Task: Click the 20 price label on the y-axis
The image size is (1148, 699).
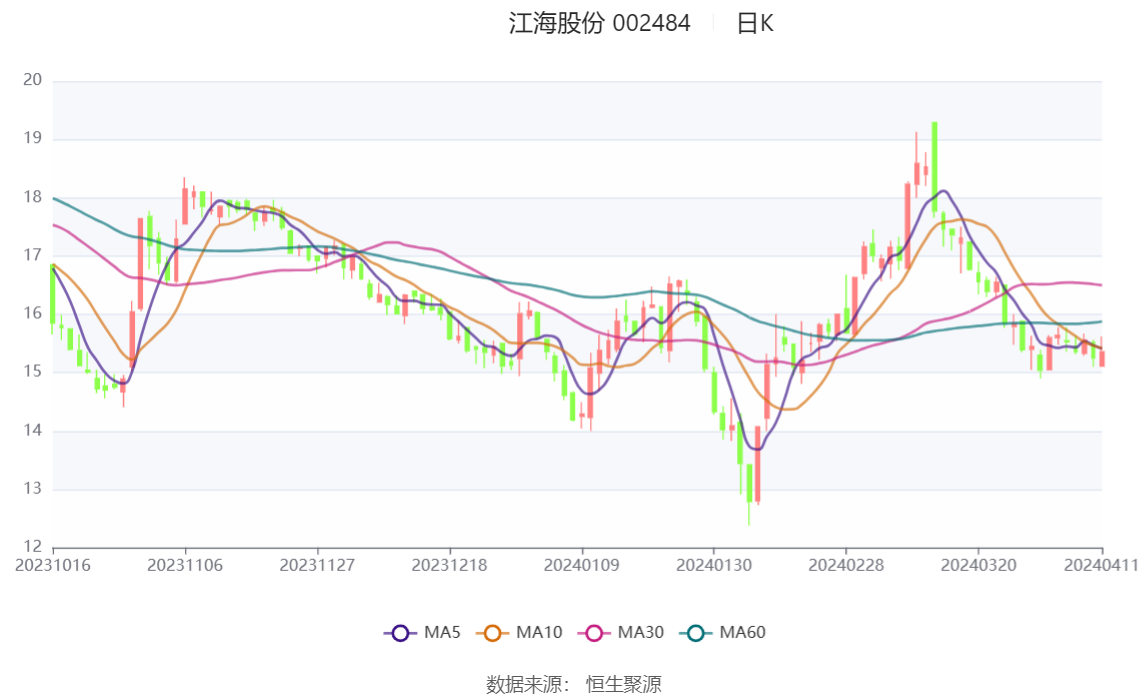Action: (31, 81)
